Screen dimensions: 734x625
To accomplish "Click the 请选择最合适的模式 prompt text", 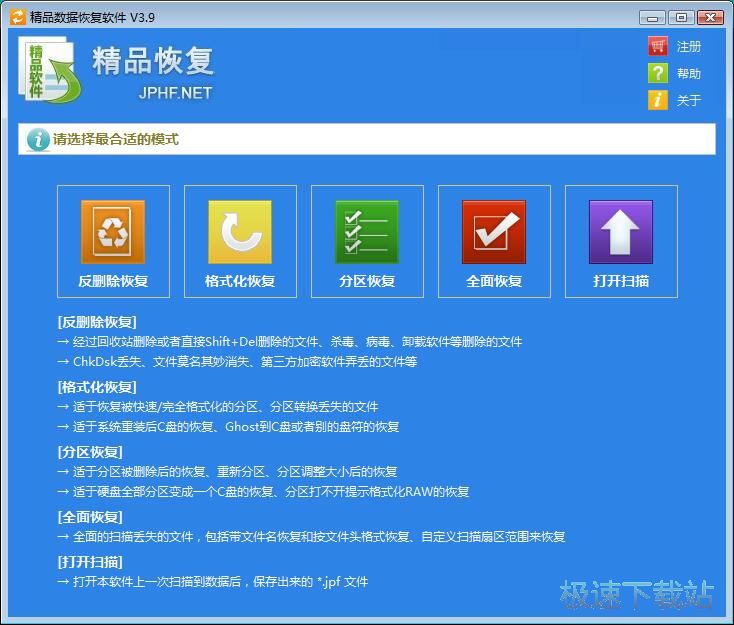I will [116, 140].
